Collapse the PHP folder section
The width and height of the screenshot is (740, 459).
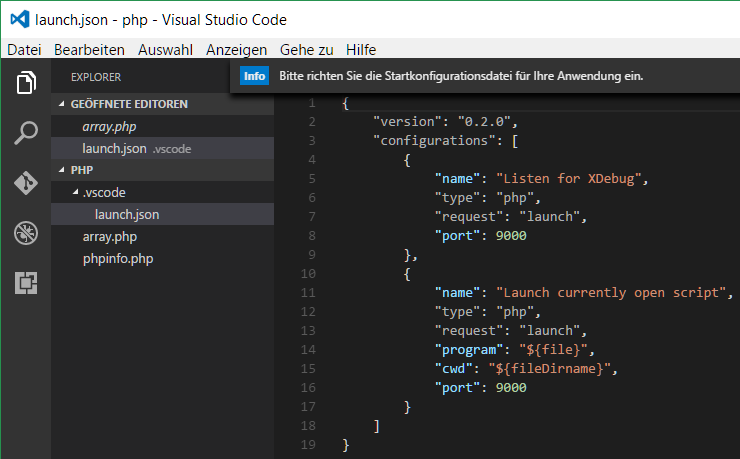(81, 170)
